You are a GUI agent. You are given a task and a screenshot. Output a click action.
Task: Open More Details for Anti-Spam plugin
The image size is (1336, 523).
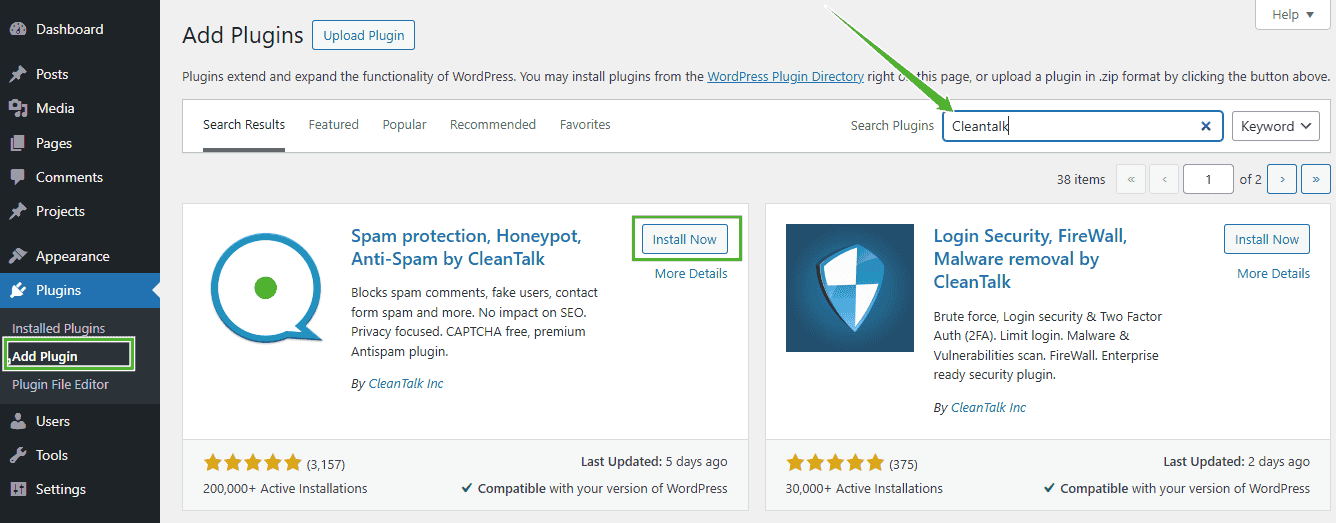click(x=691, y=273)
